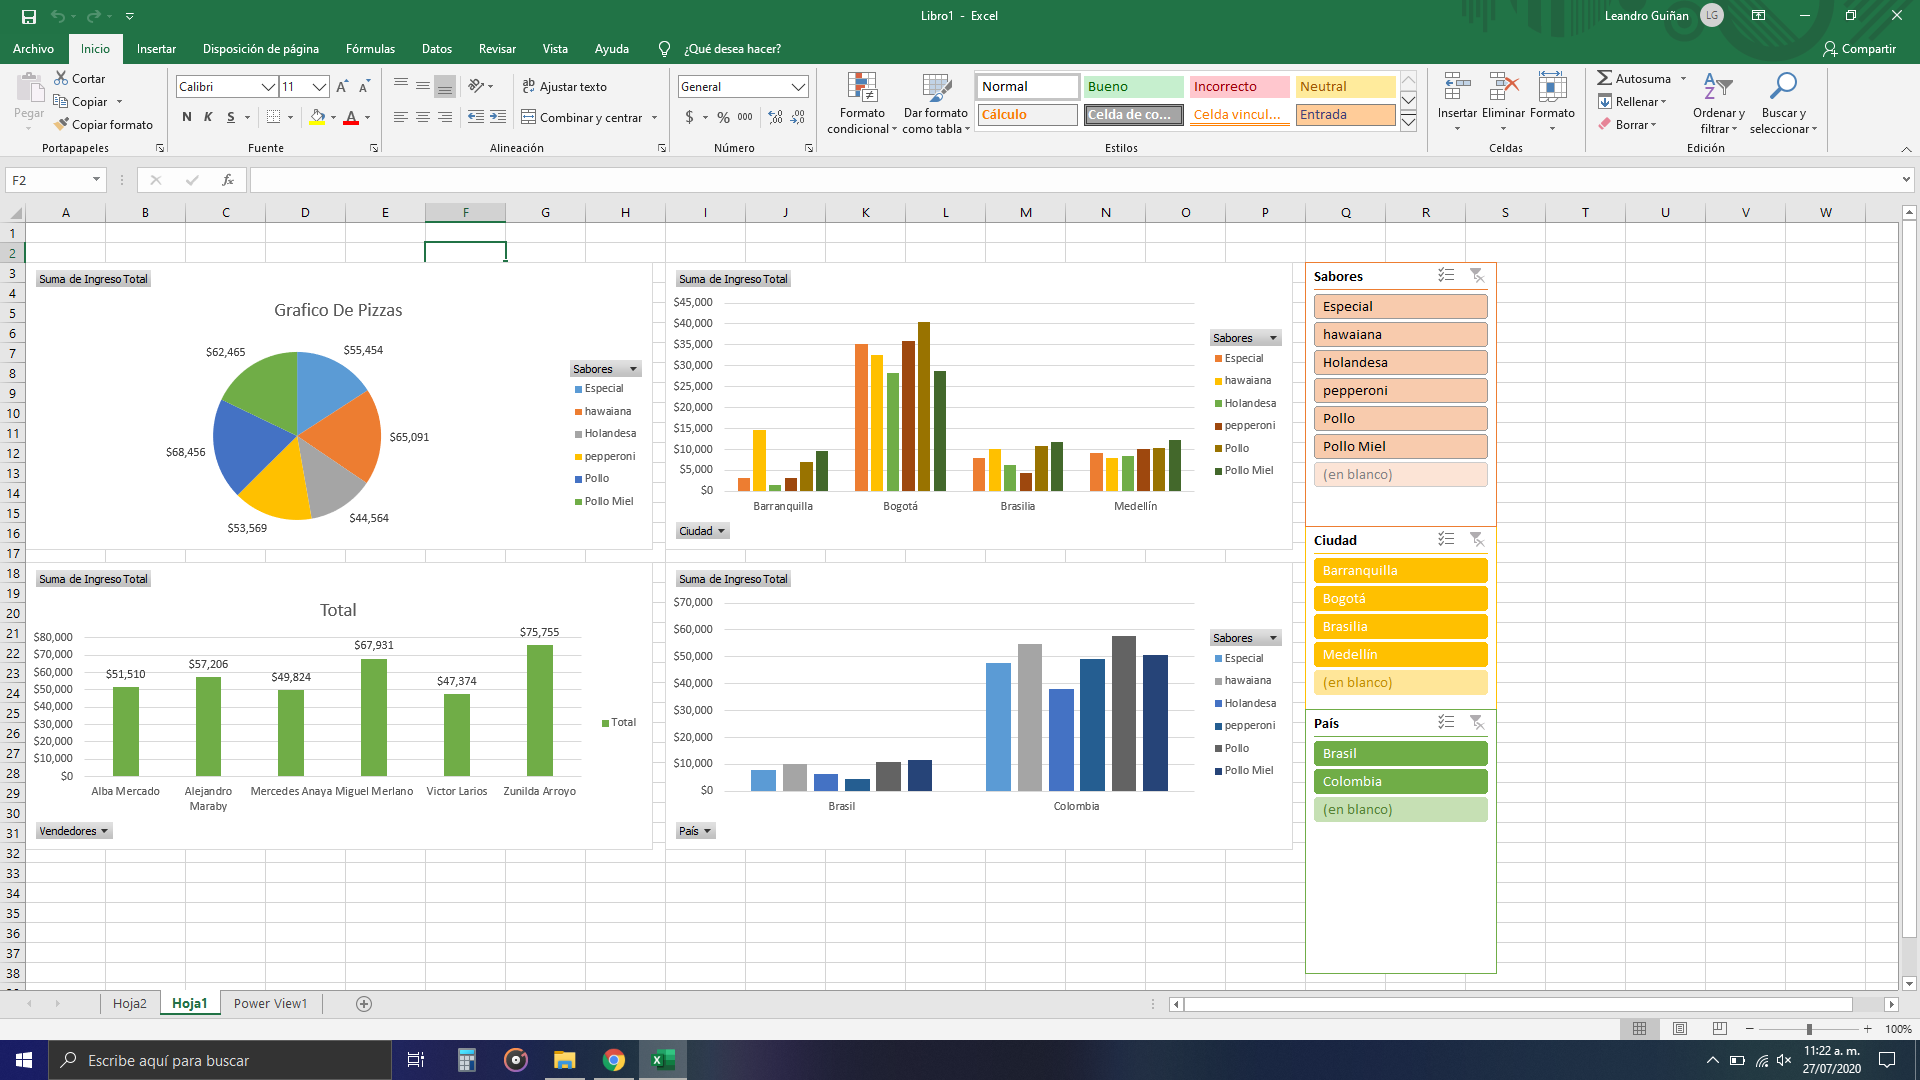Select Colombia in the País slicer
The image size is (1920, 1080).
tap(1400, 781)
